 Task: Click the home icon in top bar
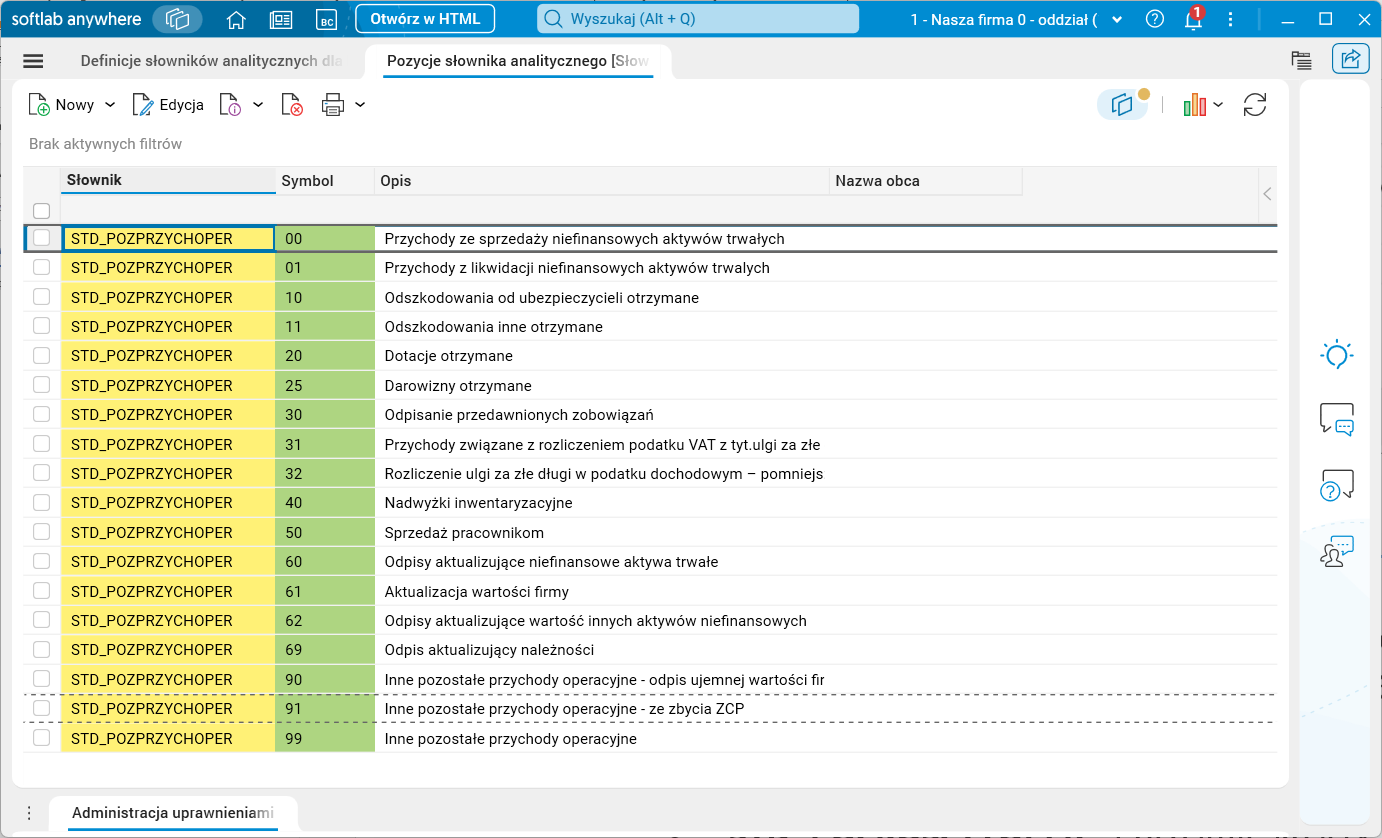pyautogui.click(x=236, y=19)
